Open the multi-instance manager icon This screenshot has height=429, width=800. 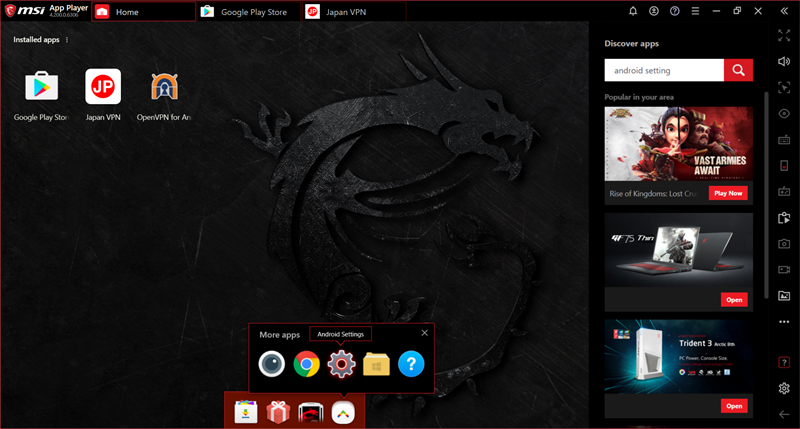[x=784, y=218]
